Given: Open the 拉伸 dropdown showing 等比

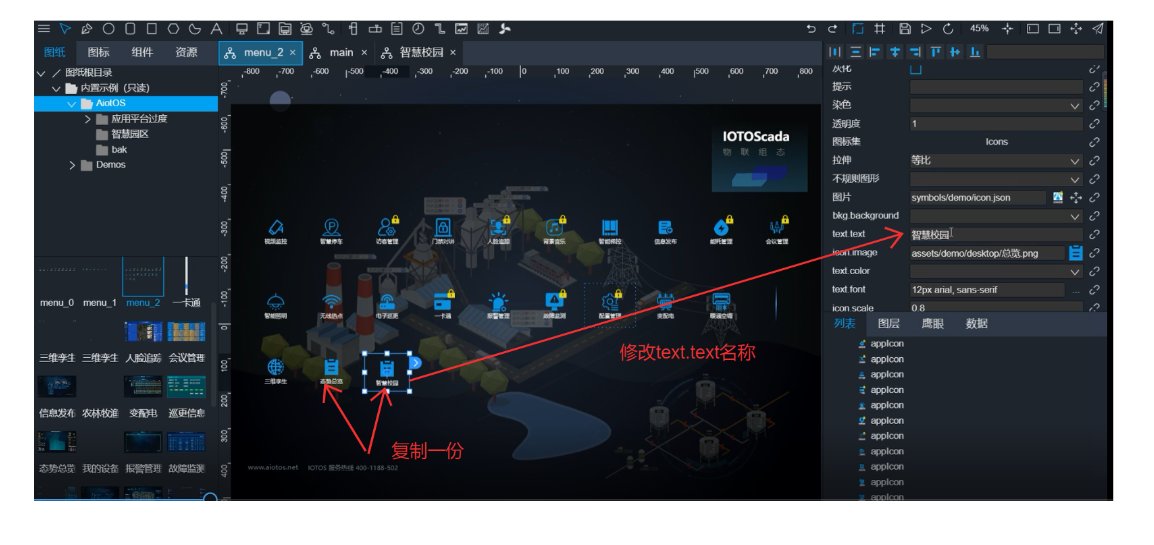Looking at the screenshot, I should [995, 160].
